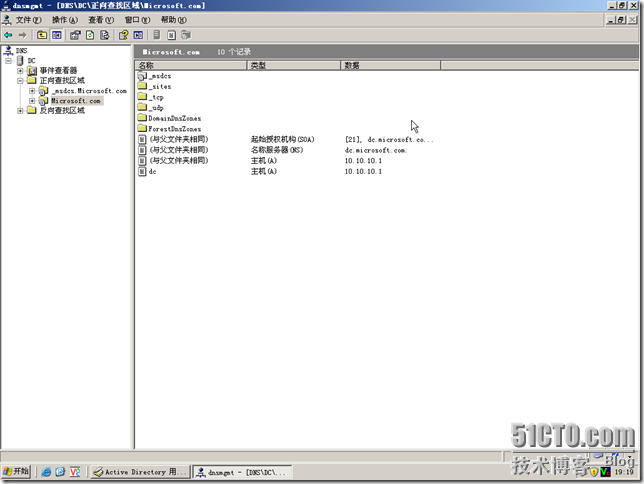Select the dc host record
The height and width of the screenshot is (484, 644).
(x=260, y=171)
